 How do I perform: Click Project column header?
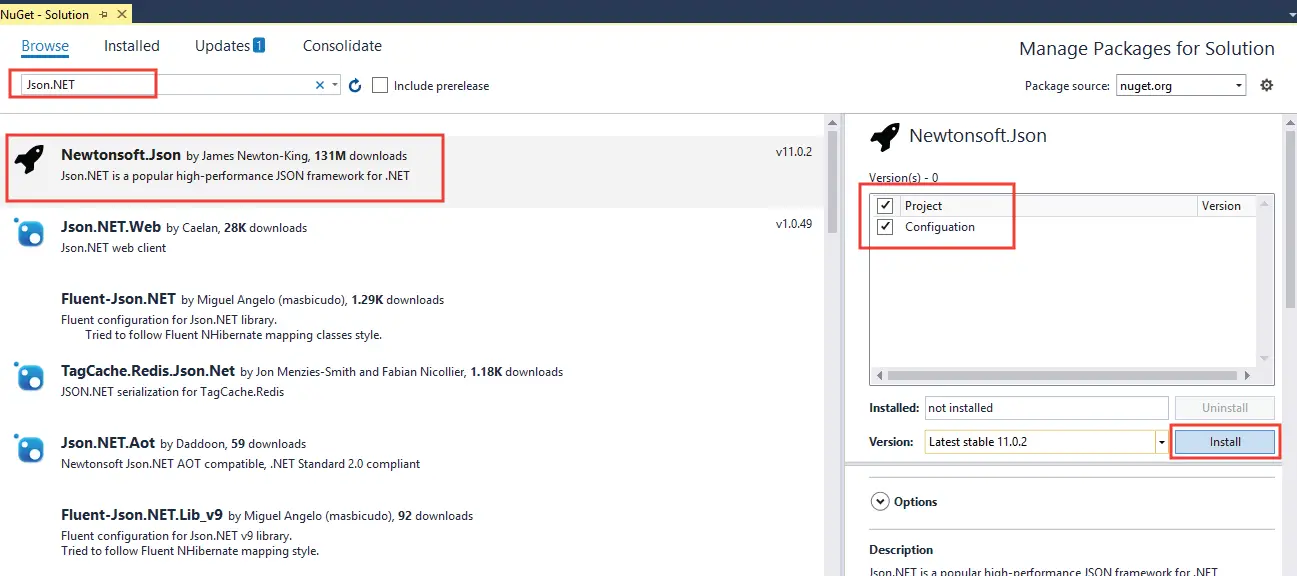pos(1047,206)
